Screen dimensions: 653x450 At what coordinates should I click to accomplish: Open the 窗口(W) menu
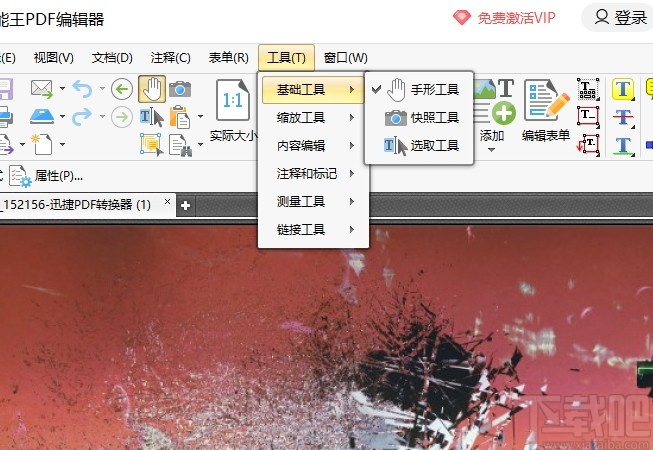point(346,58)
